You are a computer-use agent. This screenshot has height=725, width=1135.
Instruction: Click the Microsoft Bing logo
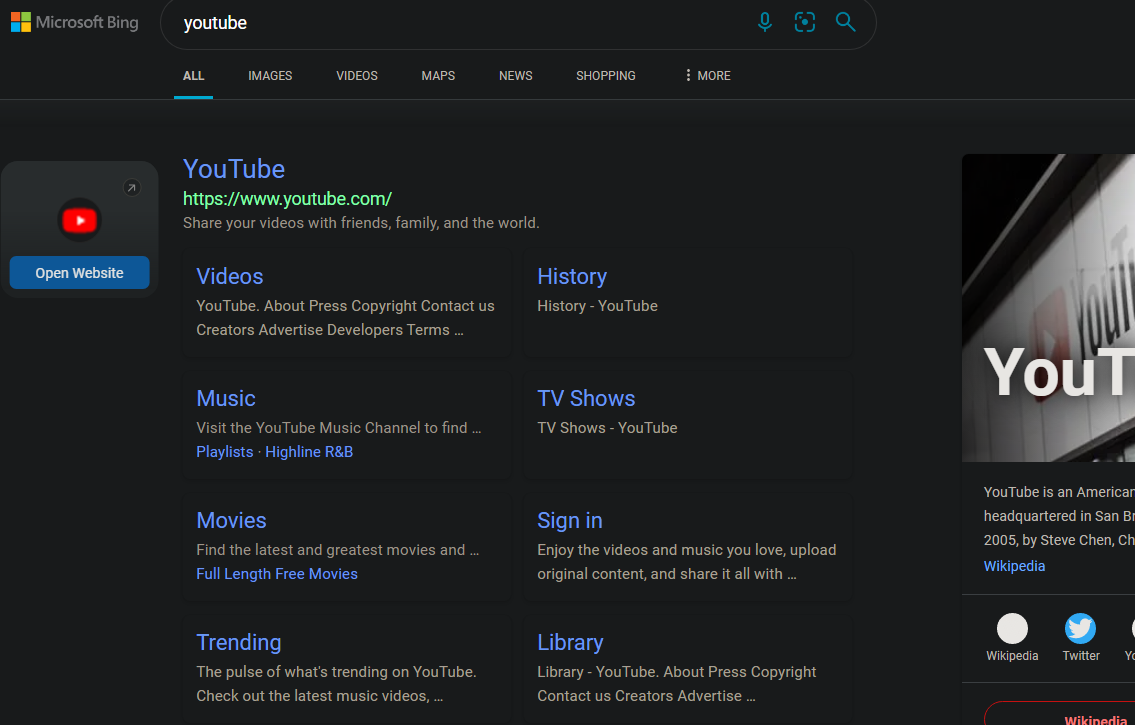(75, 22)
